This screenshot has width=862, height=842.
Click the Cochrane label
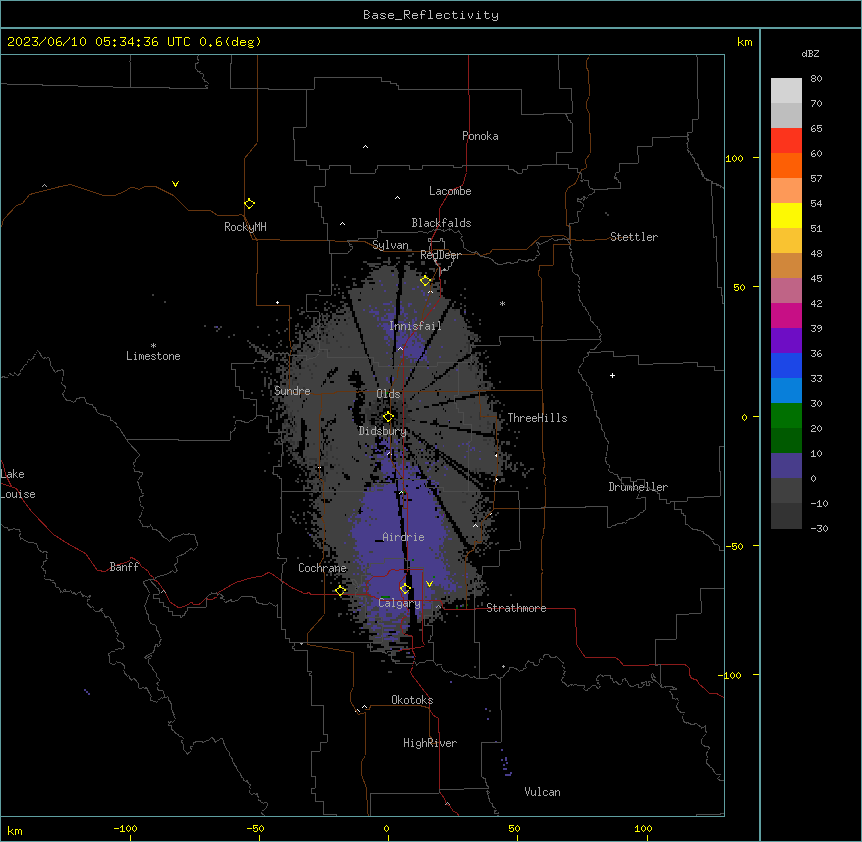[322, 568]
